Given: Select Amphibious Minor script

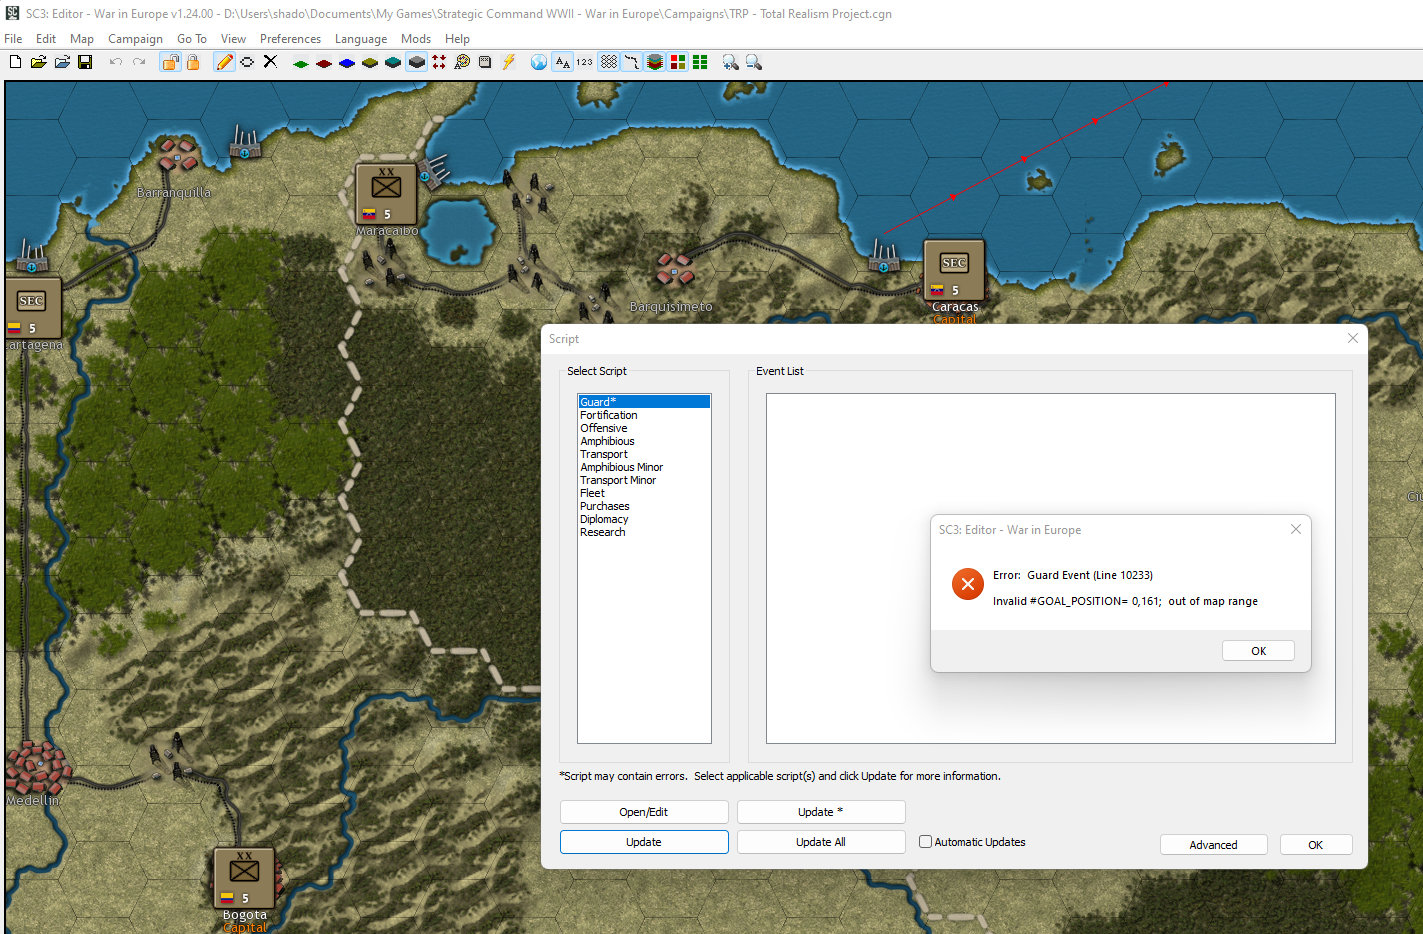Looking at the screenshot, I should pyautogui.click(x=644, y=467).
